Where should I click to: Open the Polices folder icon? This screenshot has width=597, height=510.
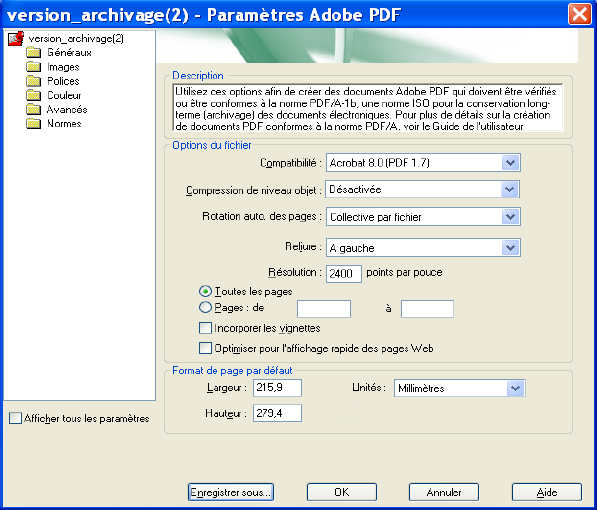click(x=34, y=81)
